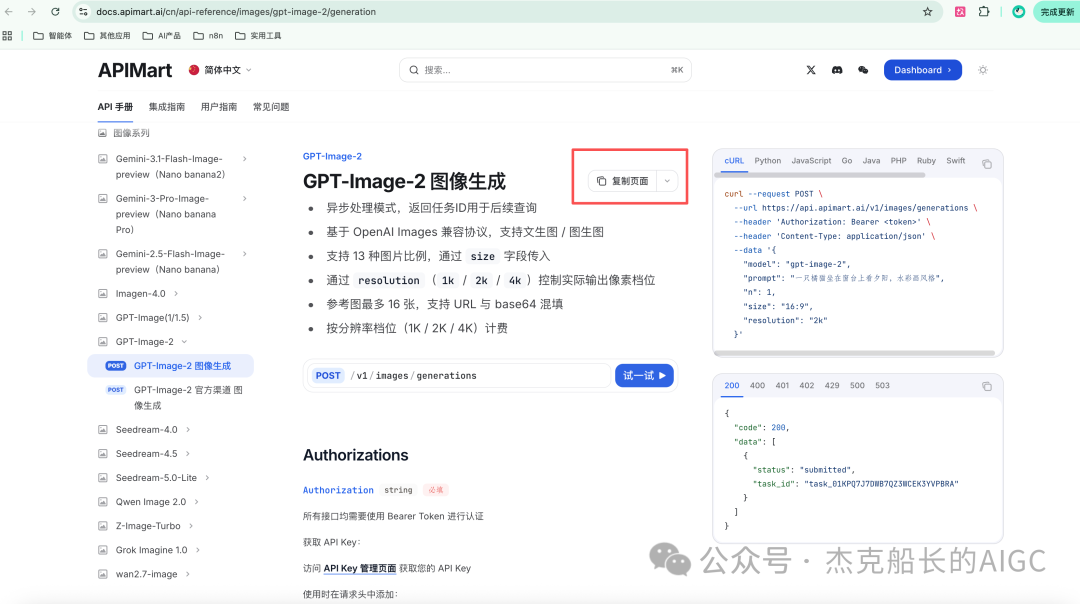1080x604 pixels.
Task: Collapse the GPT-Image-2 sidebar group
Action: tap(185, 342)
